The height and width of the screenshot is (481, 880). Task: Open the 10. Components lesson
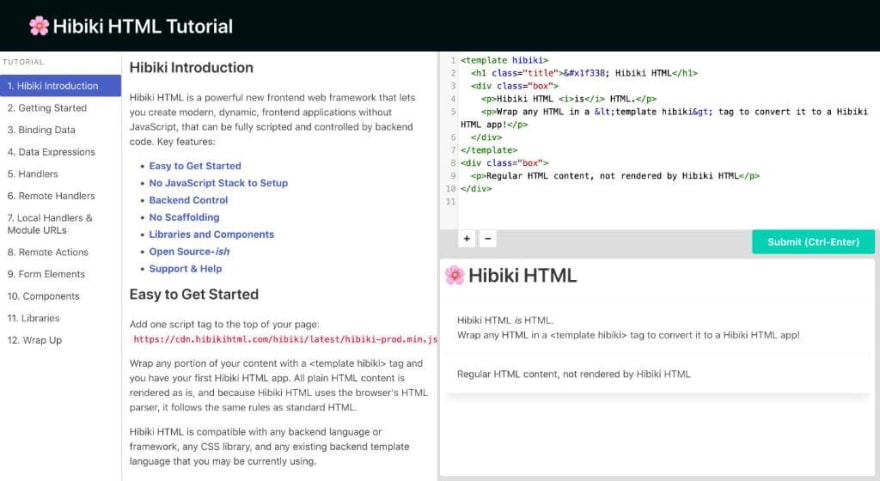(43, 296)
